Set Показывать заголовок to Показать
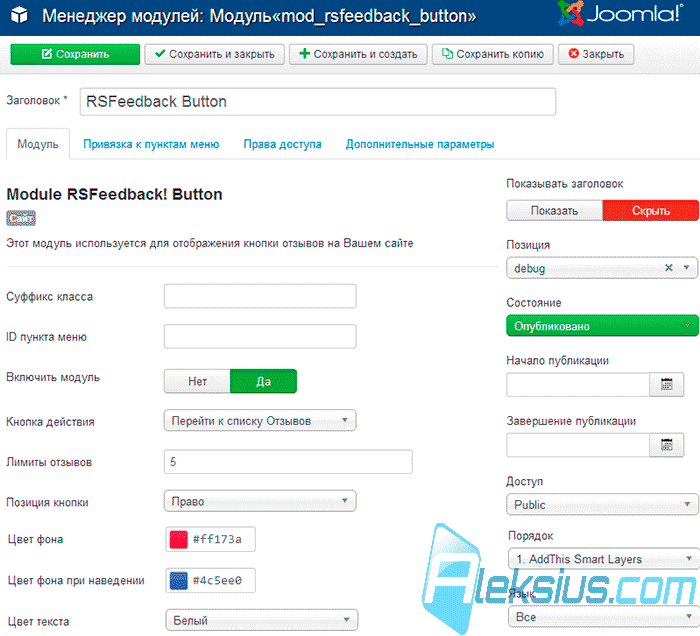 pos(554,211)
